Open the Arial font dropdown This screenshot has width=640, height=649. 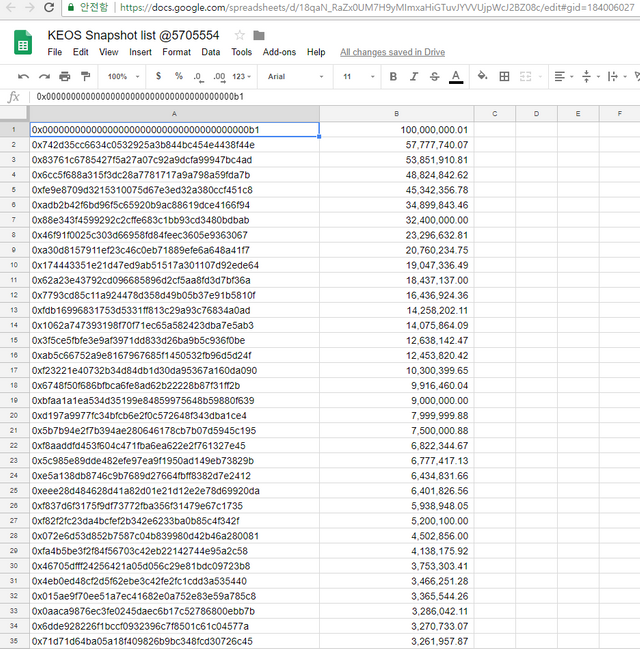click(x=295, y=77)
